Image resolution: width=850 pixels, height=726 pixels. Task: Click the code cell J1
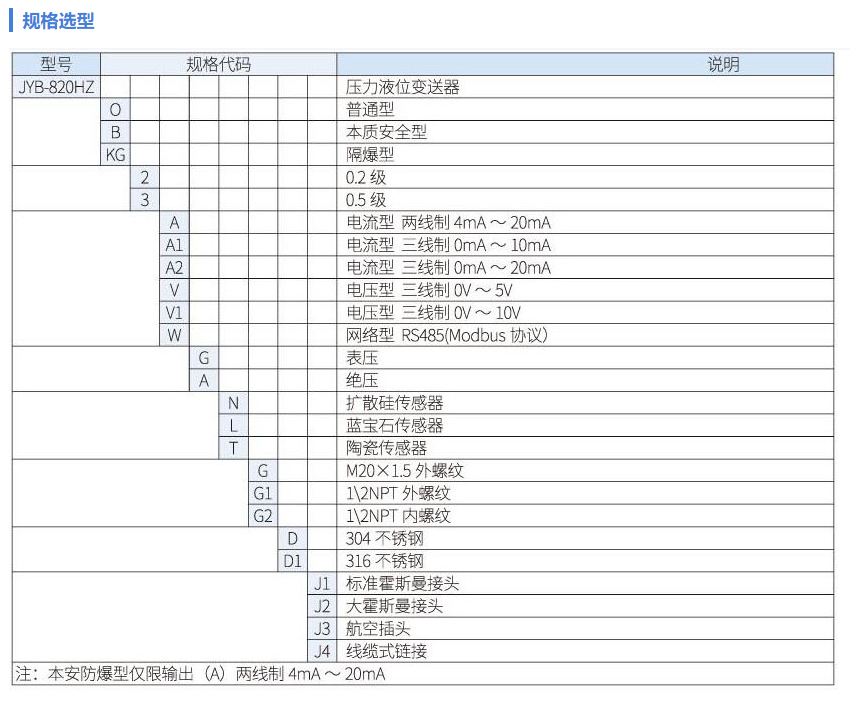pos(322,583)
